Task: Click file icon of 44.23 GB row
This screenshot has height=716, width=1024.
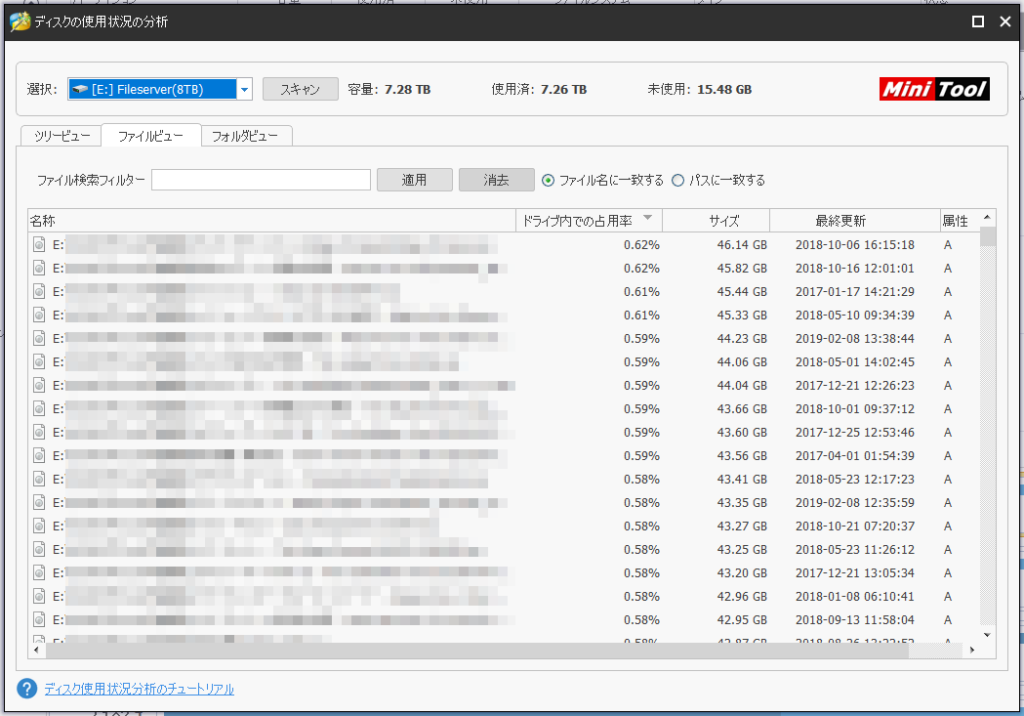Action: [39, 339]
